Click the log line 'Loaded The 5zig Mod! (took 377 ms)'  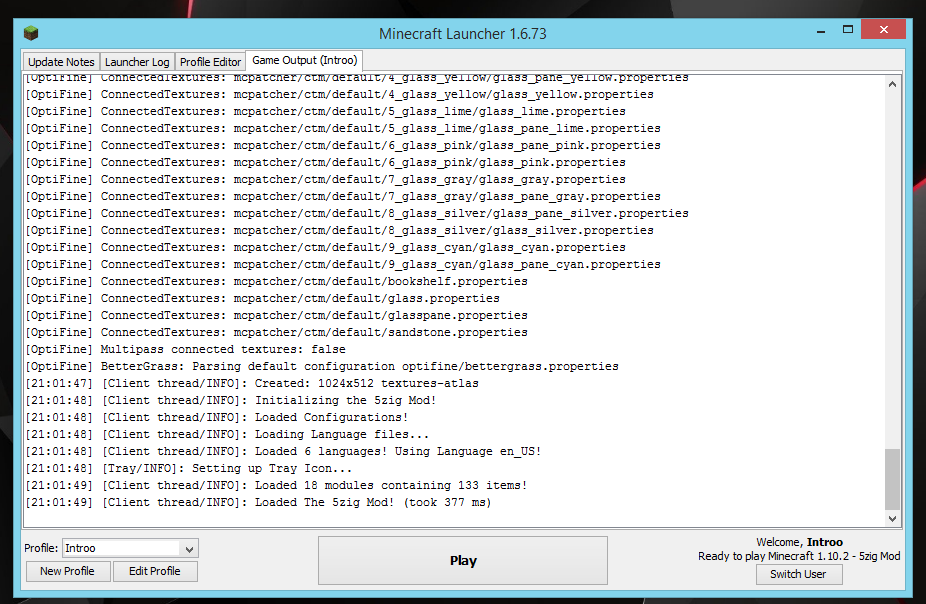(x=258, y=502)
